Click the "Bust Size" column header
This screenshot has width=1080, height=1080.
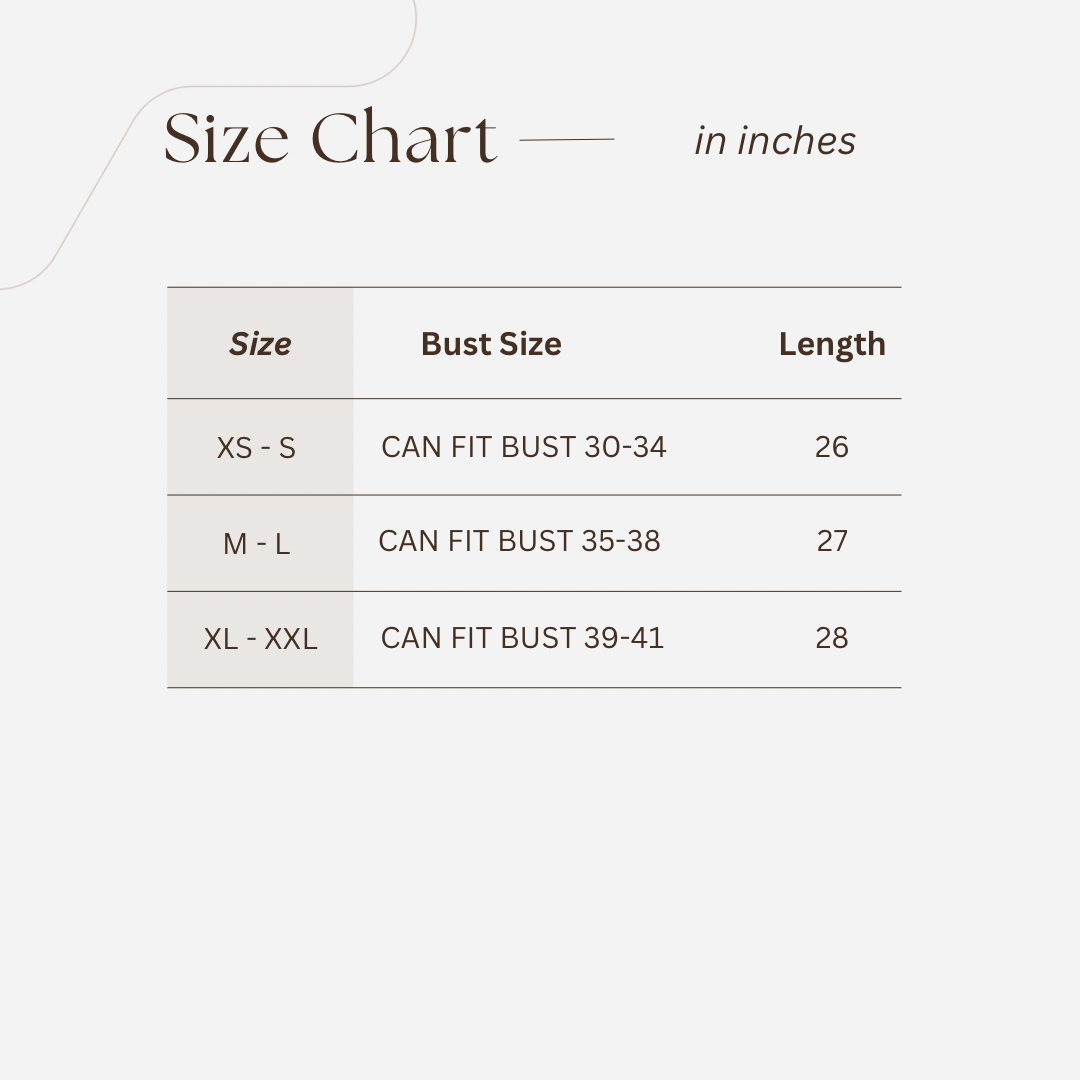491,344
